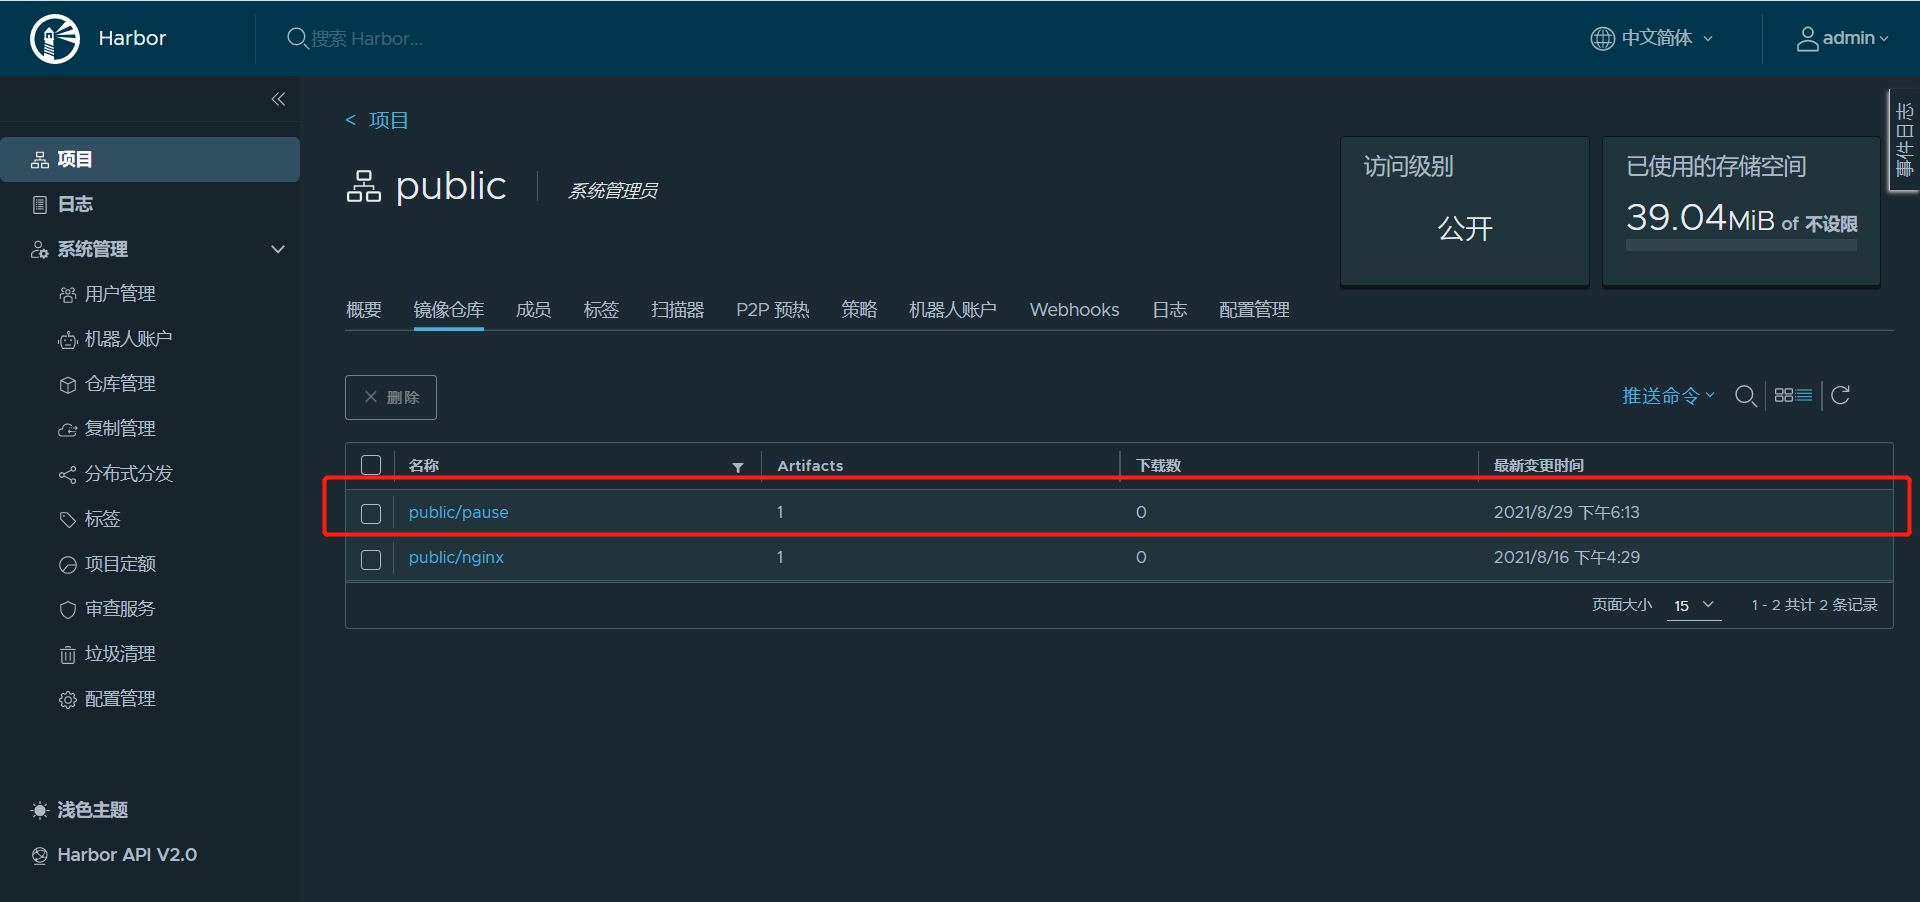Switch to the Webhooks tab
This screenshot has width=1920, height=902.
pyautogui.click(x=1075, y=310)
